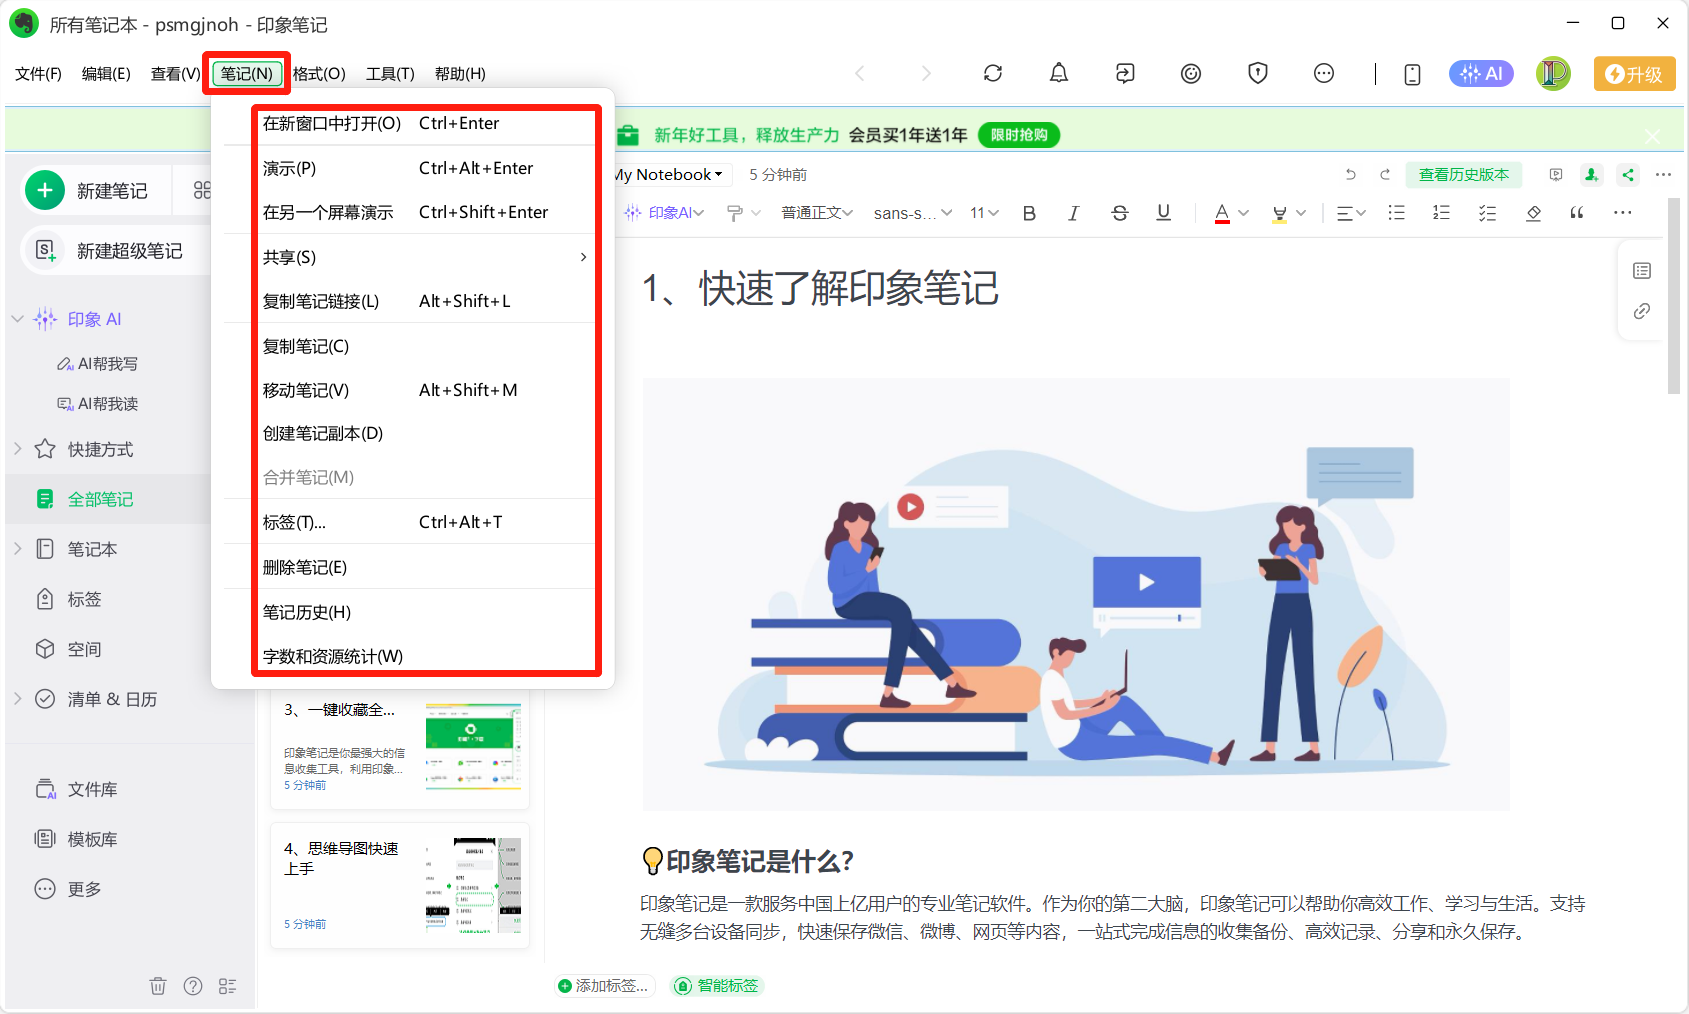This screenshot has height=1014, width=1689.
Task: Click the shield security icon
Action: [x=1257, y=73]
